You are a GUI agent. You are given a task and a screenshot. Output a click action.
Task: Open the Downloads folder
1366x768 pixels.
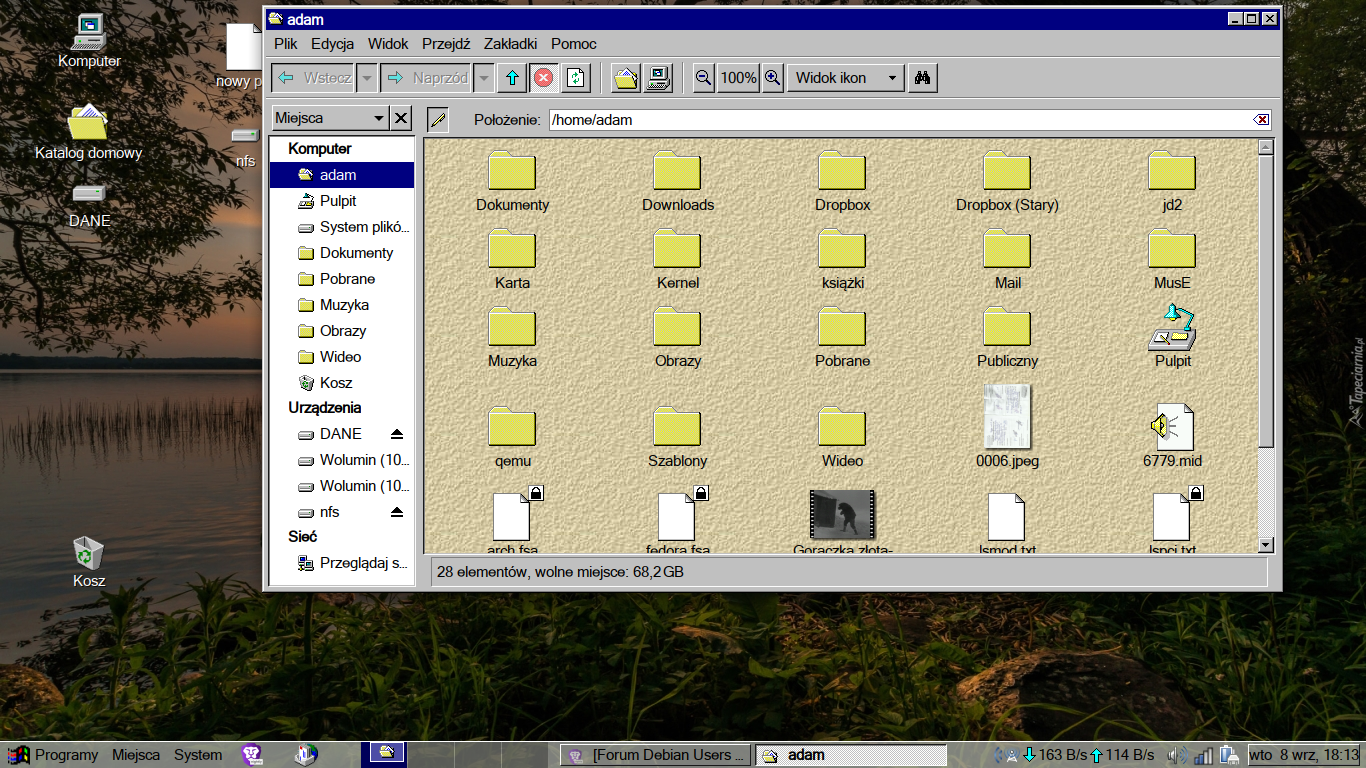pos(678,181)
